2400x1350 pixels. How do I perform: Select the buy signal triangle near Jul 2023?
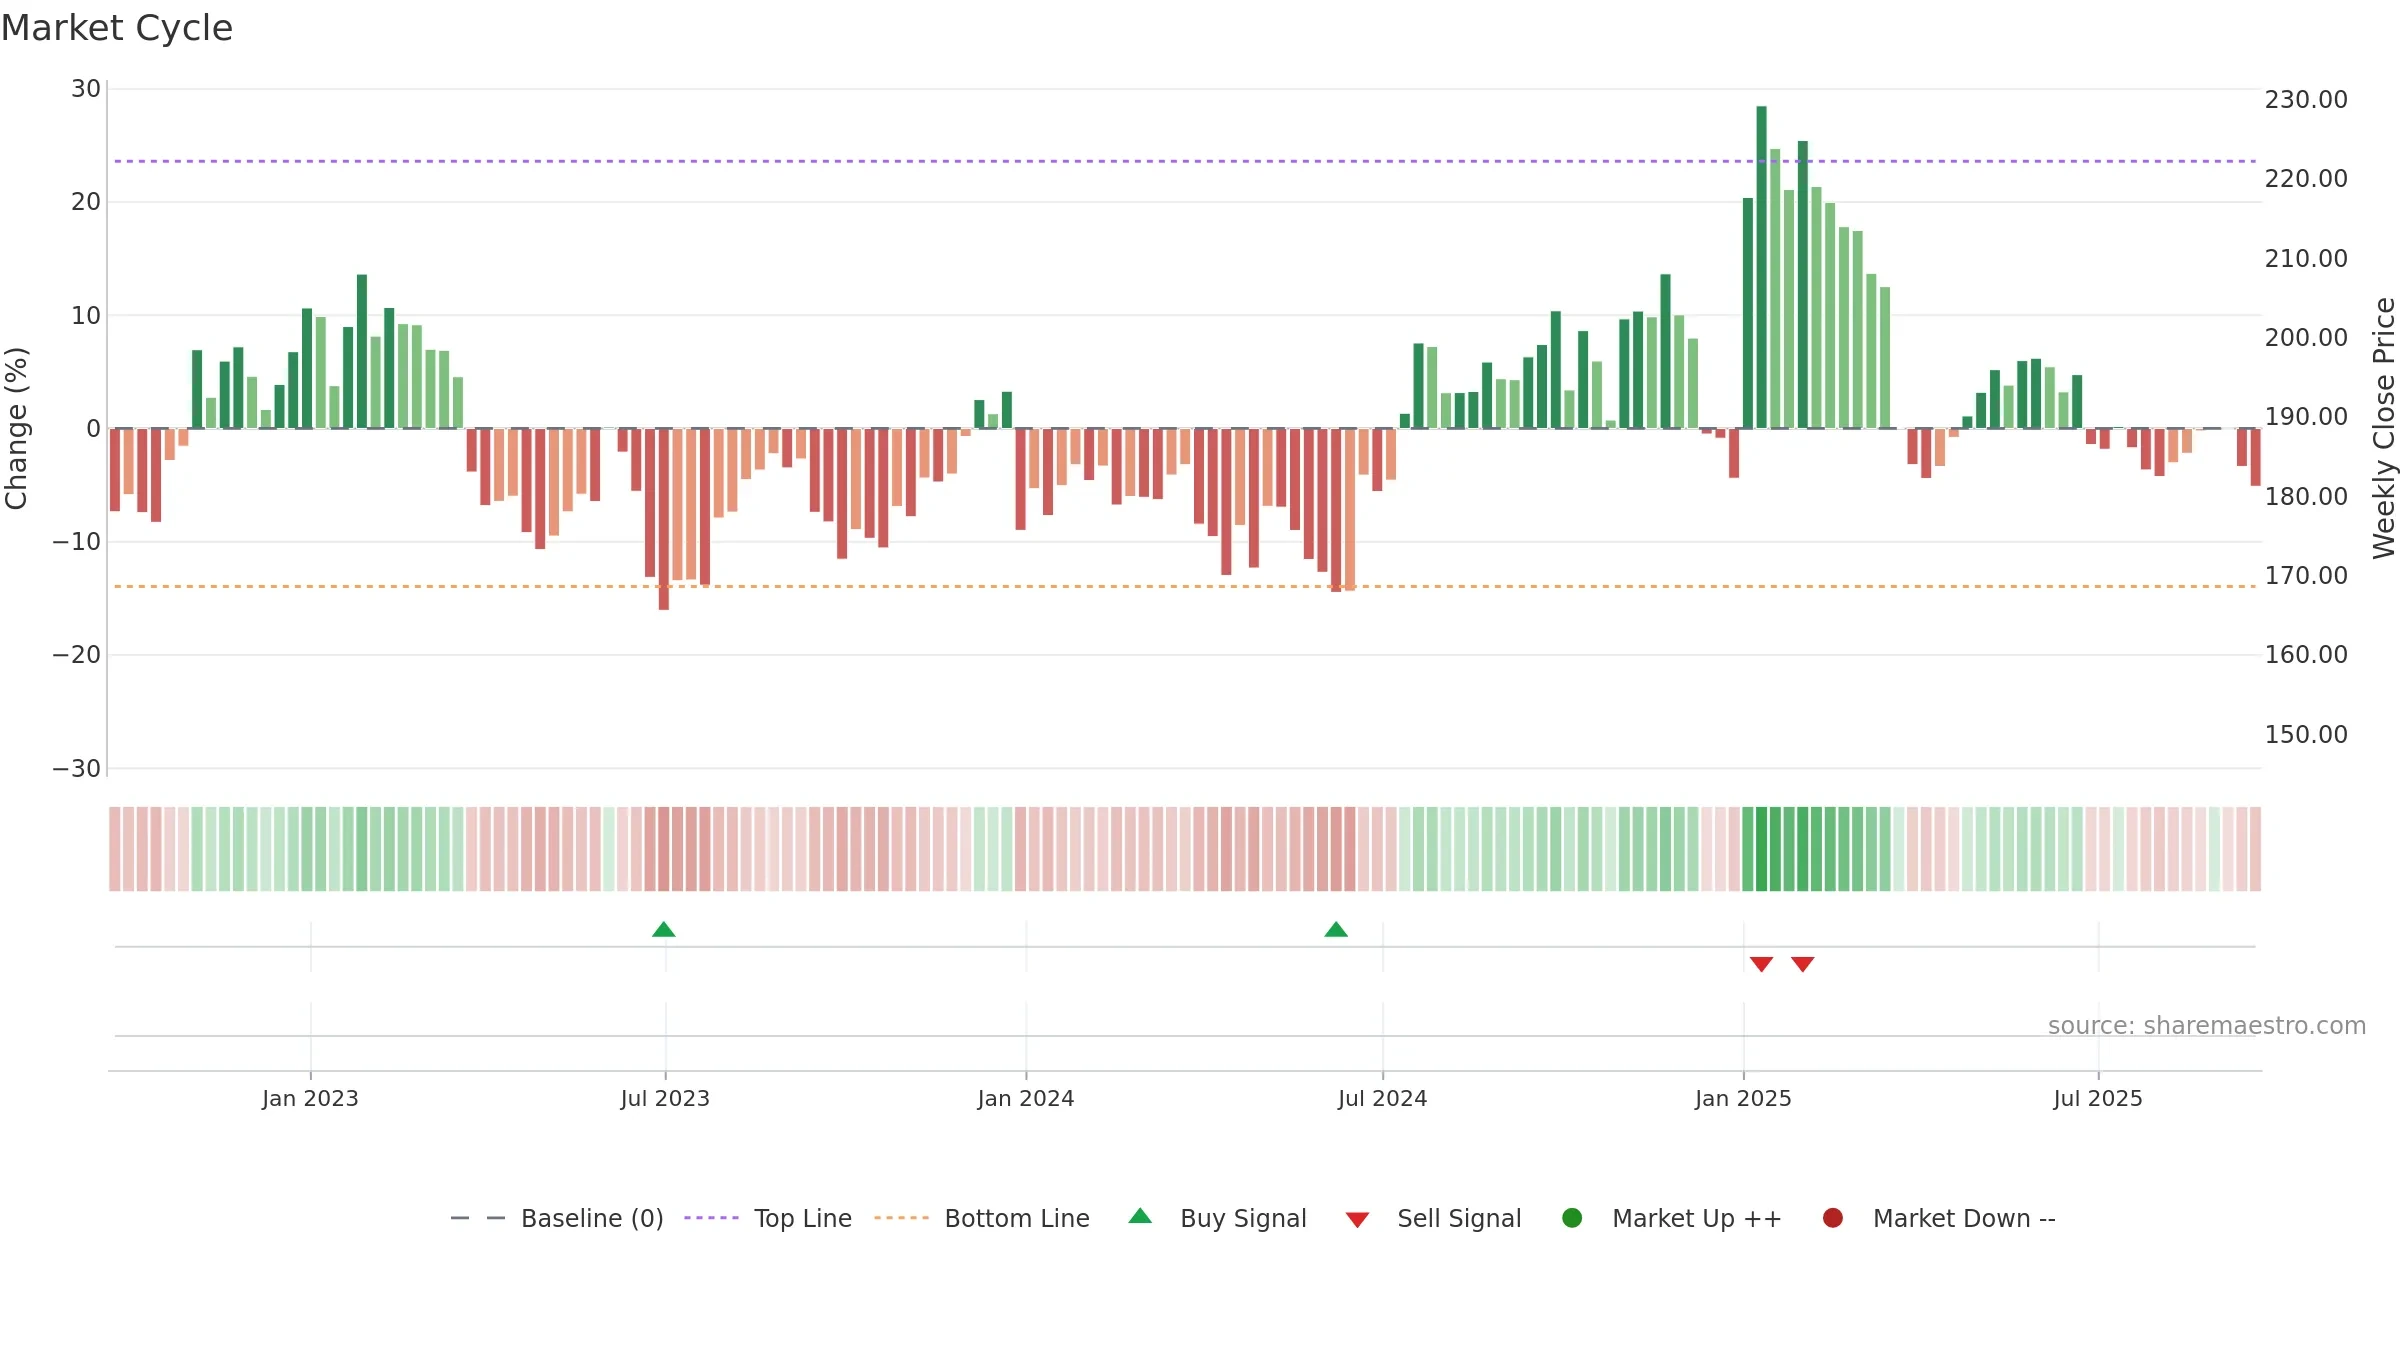pyautogui.click(x=664, y=929)
